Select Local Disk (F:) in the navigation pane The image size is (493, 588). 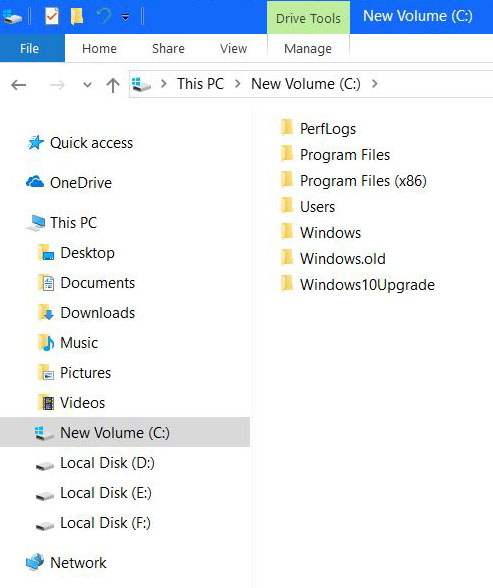(x=106, y=523)
